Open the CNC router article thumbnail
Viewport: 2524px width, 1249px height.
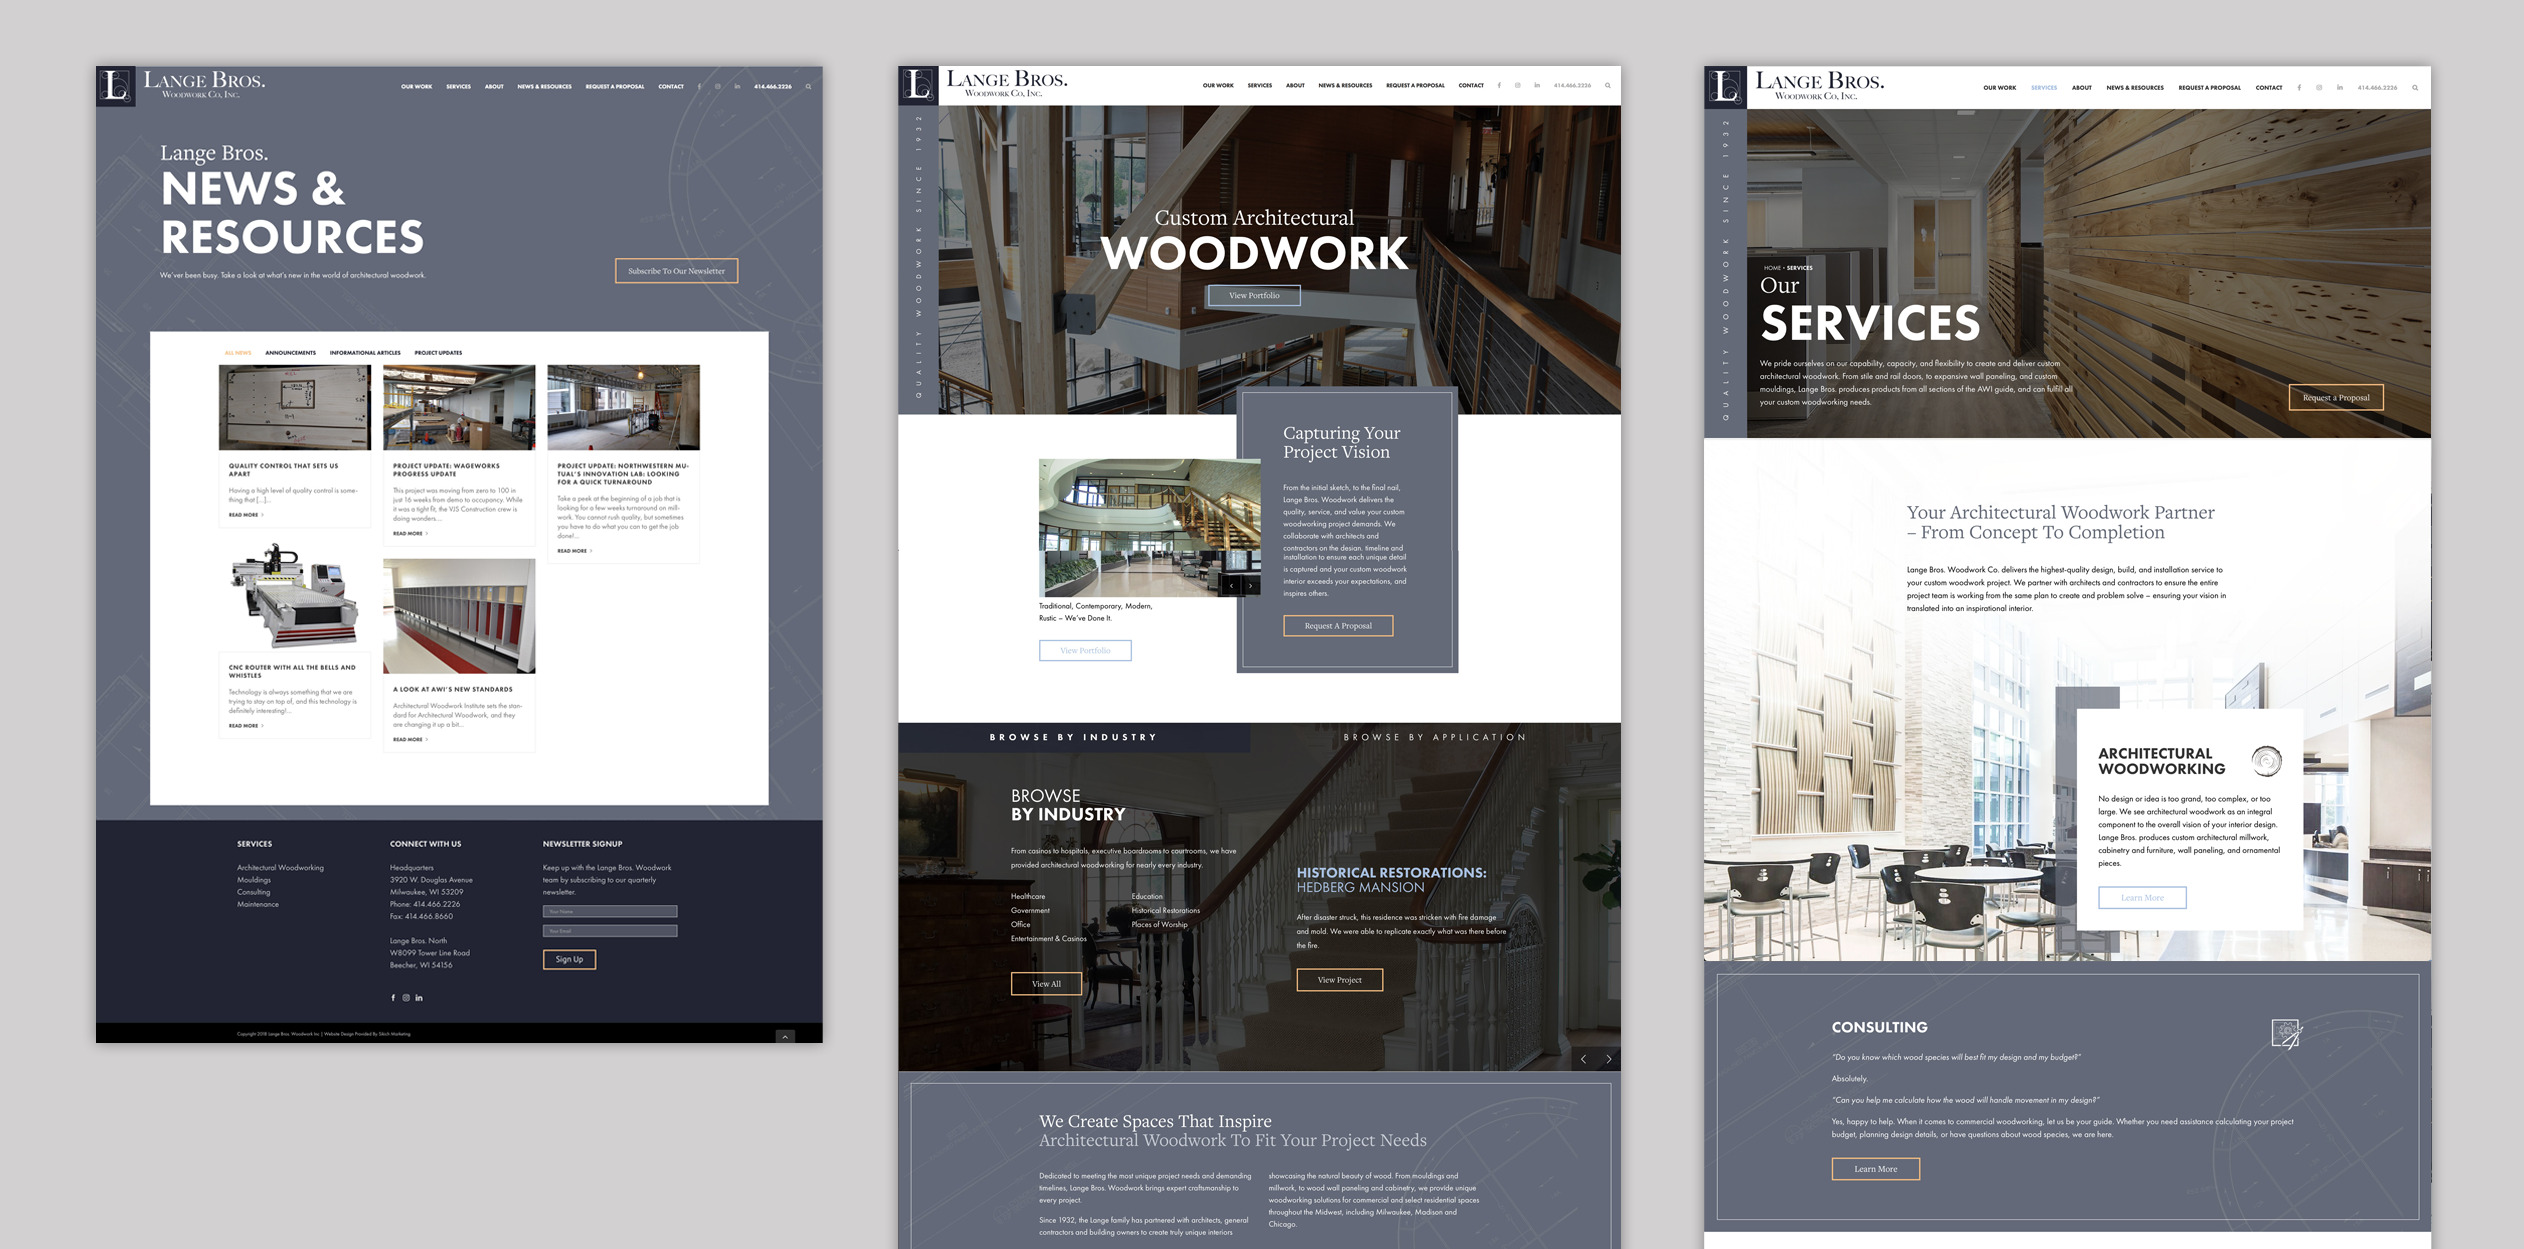(x=294, y=597)
